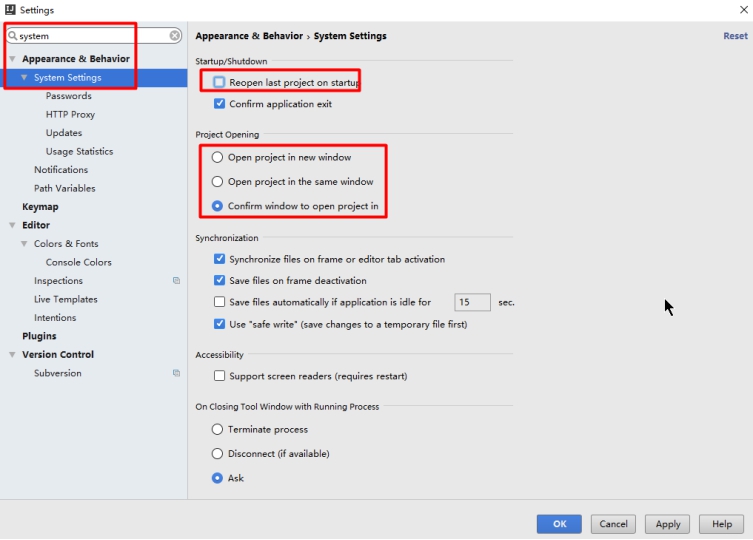Open Inspections settings
753x540 pixels.
(x=59, y=281)
